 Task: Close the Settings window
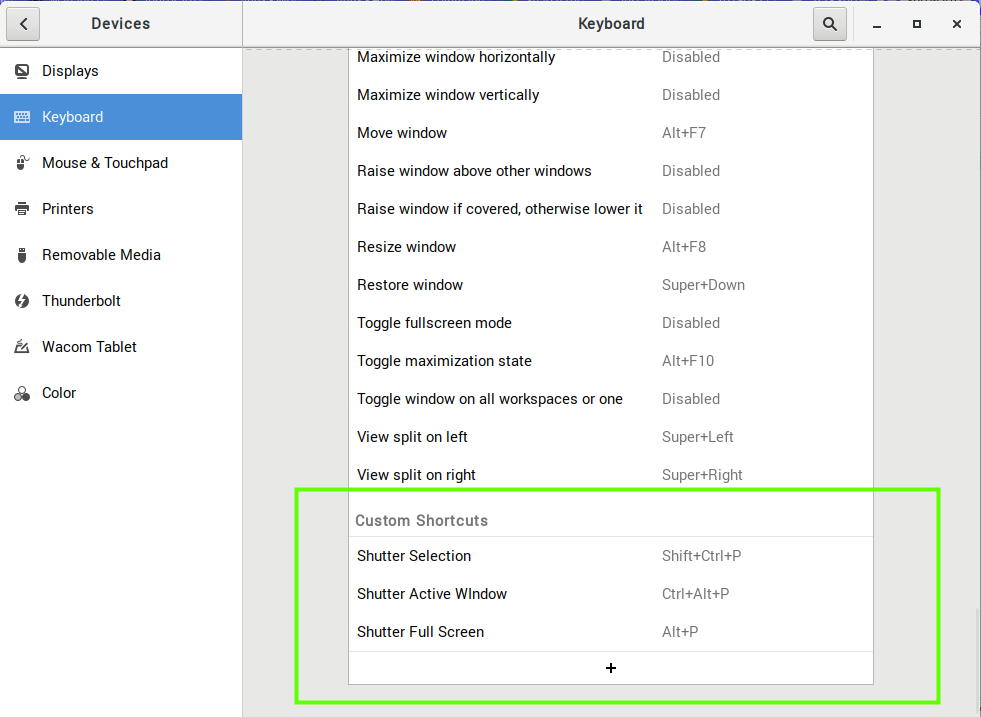point(957,24)
